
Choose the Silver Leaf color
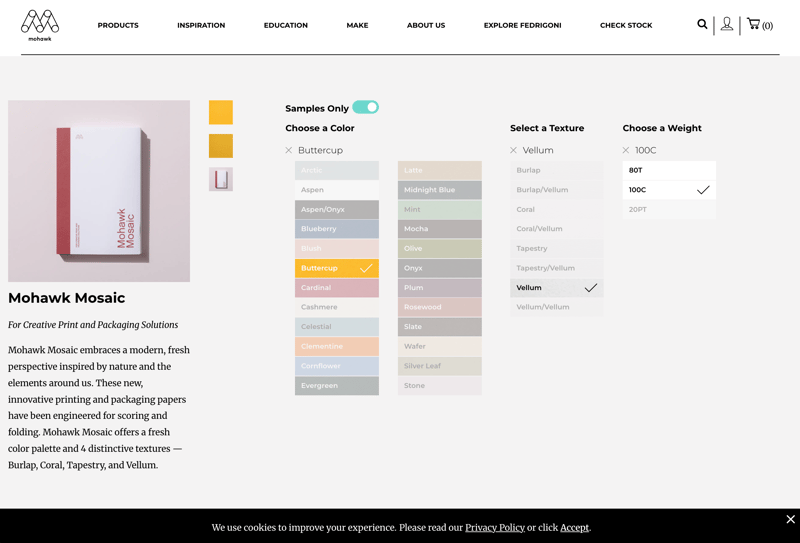click(440, 366)
